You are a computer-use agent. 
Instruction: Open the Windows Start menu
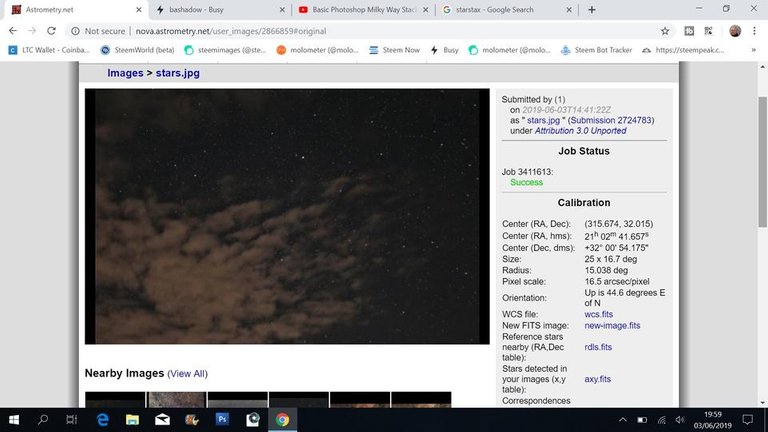14,420
